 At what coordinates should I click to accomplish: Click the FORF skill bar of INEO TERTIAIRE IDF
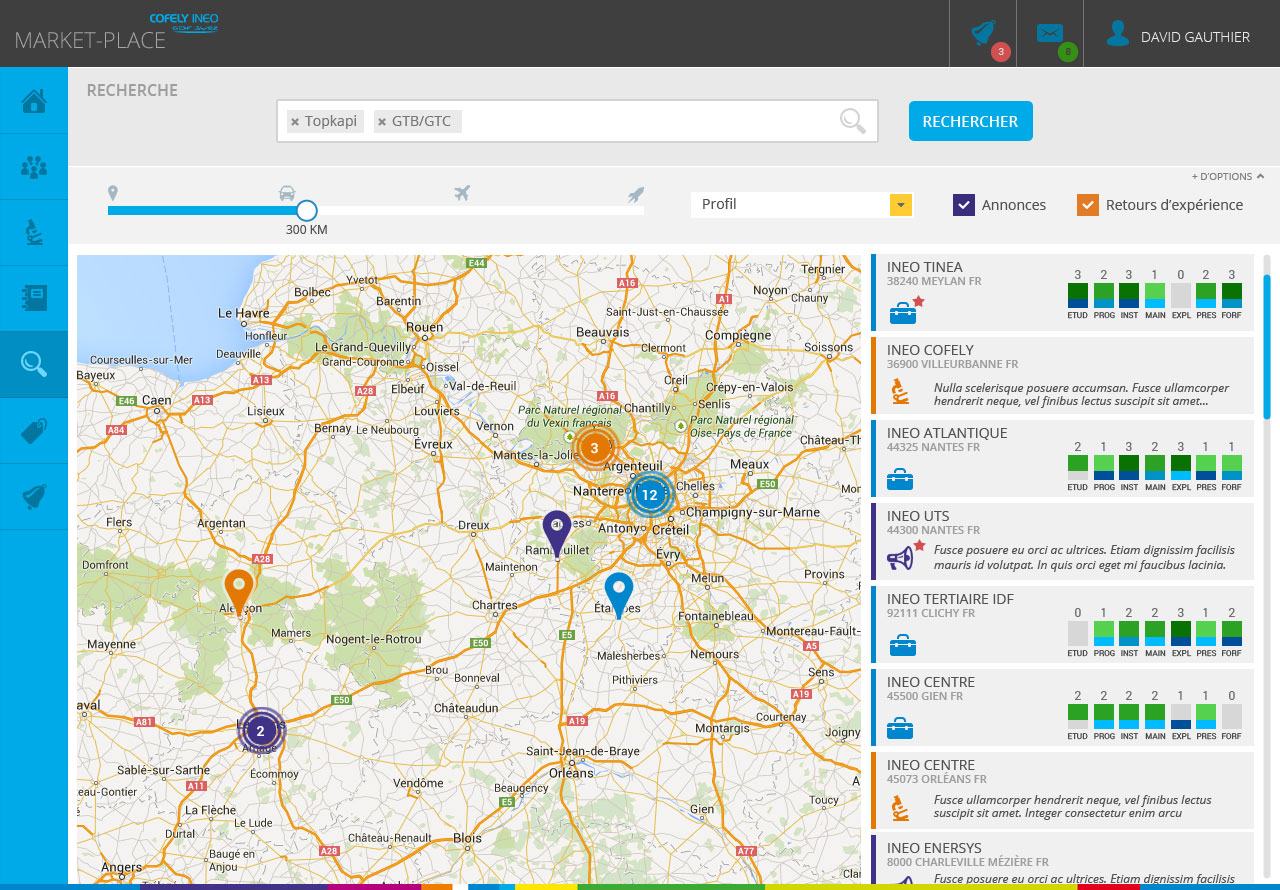pyautogui.click(x=1232, y=633)
